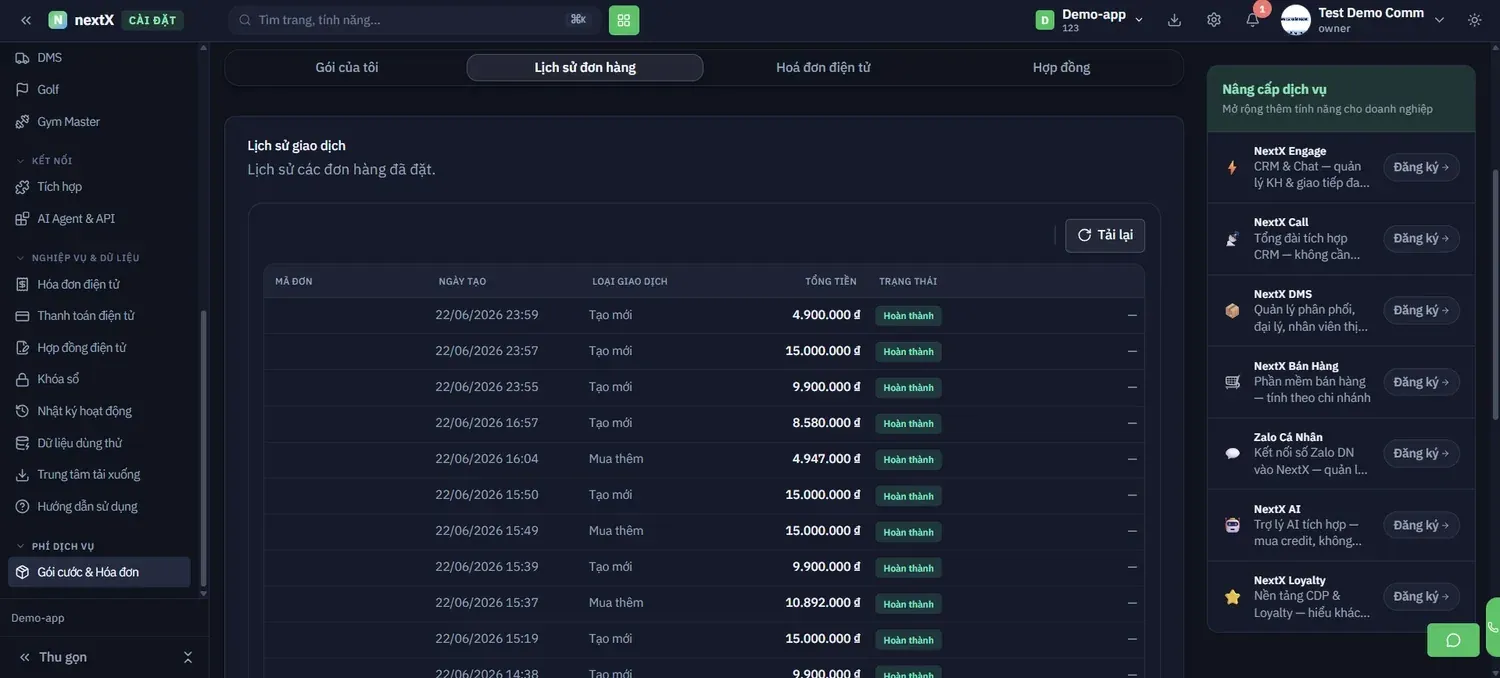Click Đăng ký for NextX Engage
The height and width of the screenshot is (678, 1500).
pos(1421,167)
